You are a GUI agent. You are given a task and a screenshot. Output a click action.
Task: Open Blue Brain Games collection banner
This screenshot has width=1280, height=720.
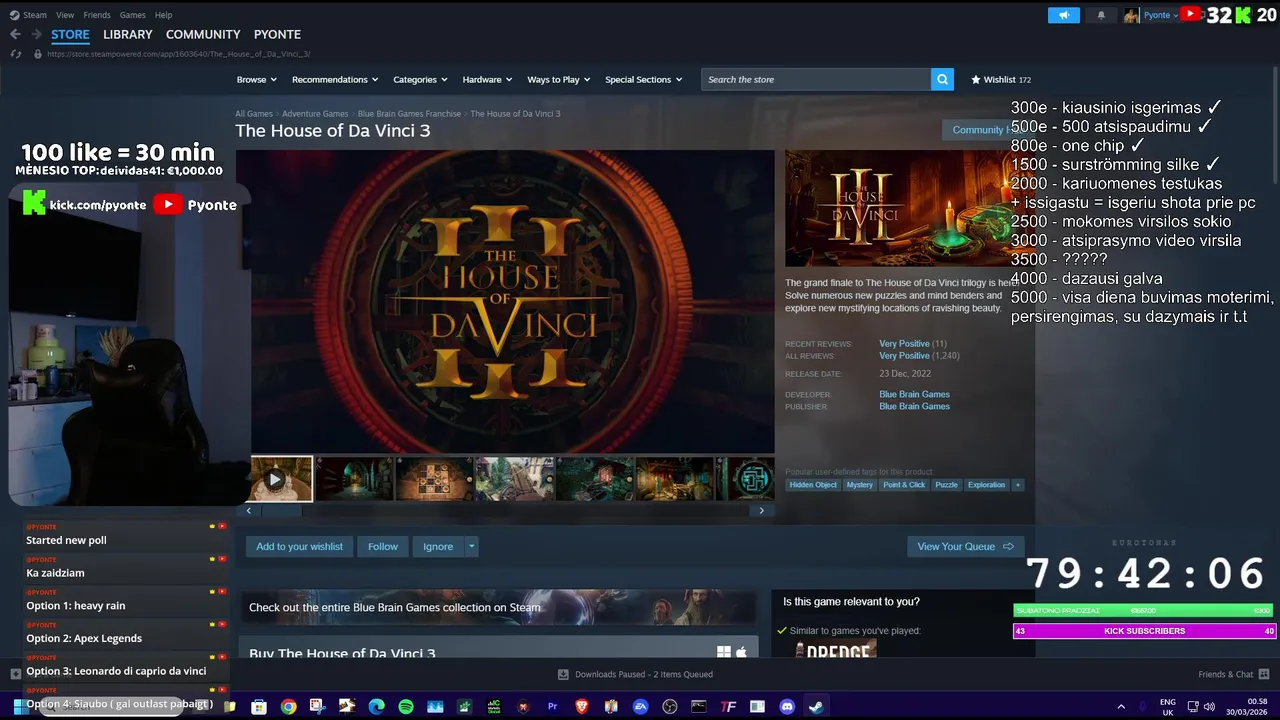click(498, 607)
